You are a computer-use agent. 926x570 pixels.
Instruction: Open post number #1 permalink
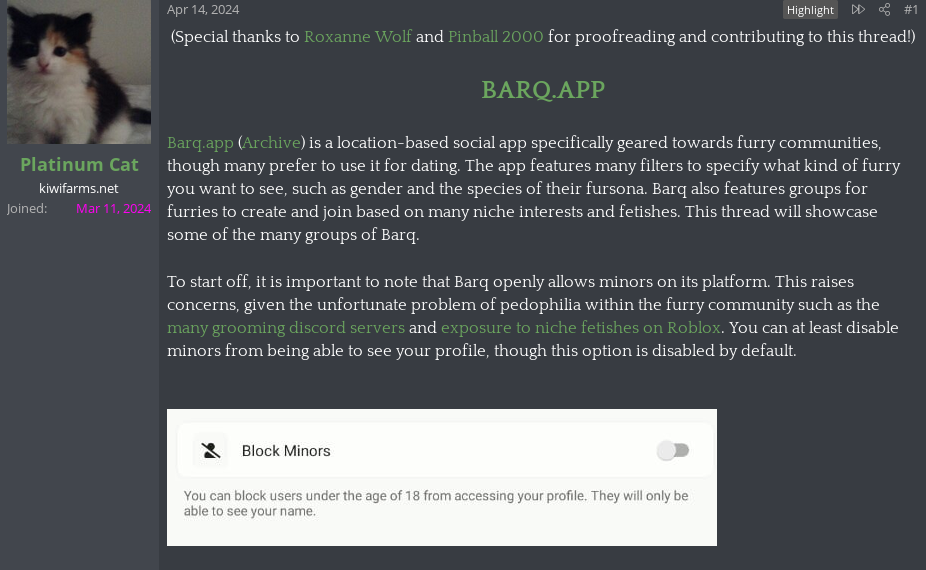pyautogui.click(x=911, y=9)
